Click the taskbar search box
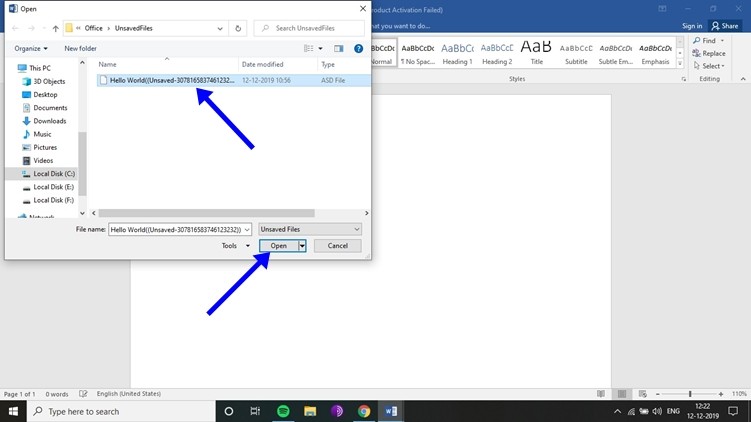 pyautogui.click(x=122, y=411)
